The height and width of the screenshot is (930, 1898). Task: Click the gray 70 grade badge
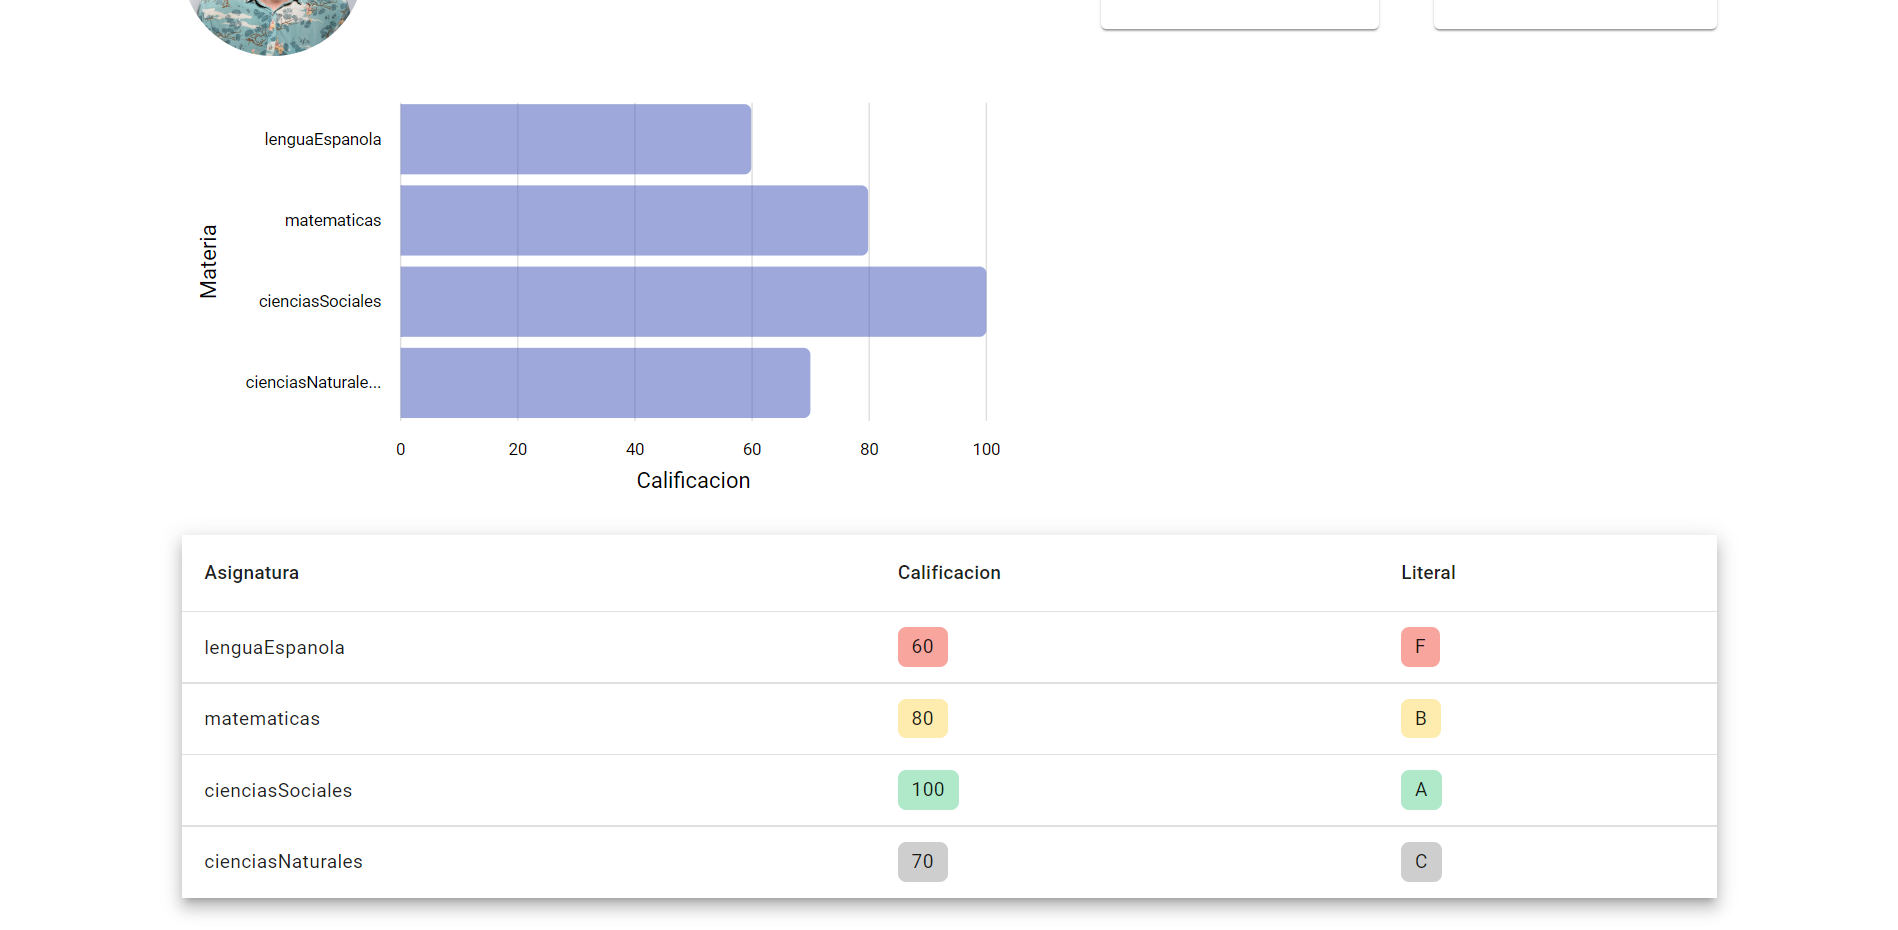pyautogui.click(x=922, y=861)
